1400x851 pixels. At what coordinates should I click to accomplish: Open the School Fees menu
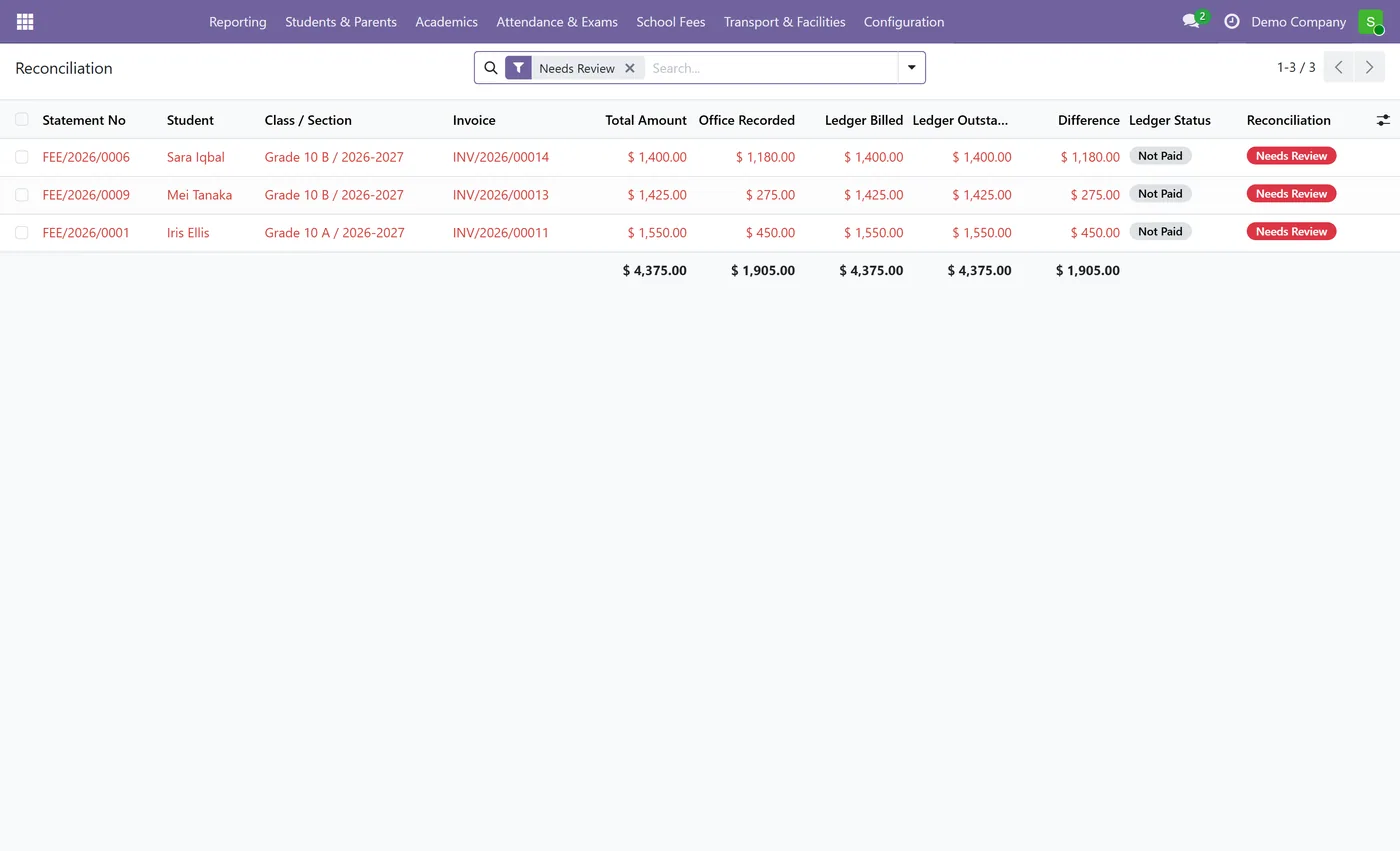click(671, 21)
